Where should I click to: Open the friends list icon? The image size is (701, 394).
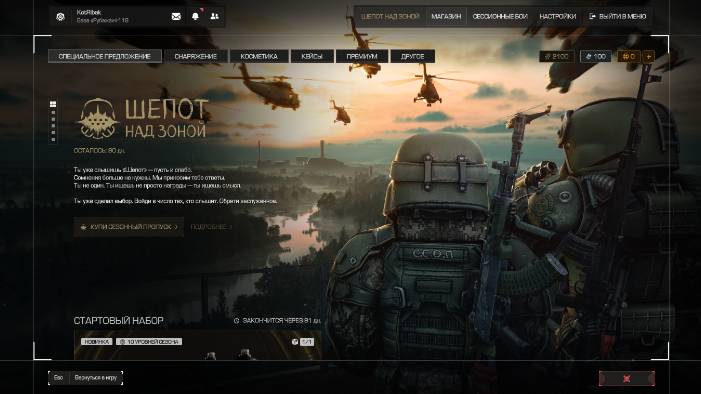click(215, 17)
